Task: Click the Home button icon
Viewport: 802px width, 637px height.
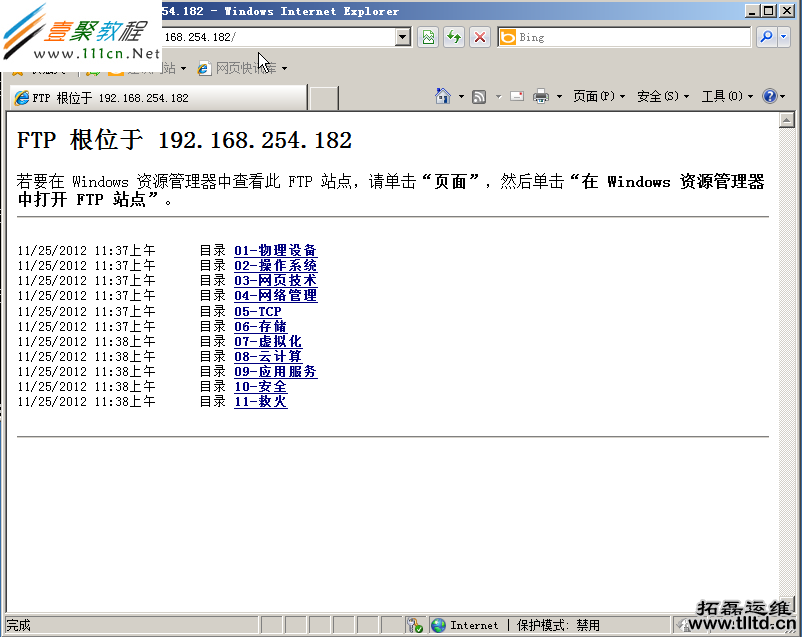Action: 443,96
